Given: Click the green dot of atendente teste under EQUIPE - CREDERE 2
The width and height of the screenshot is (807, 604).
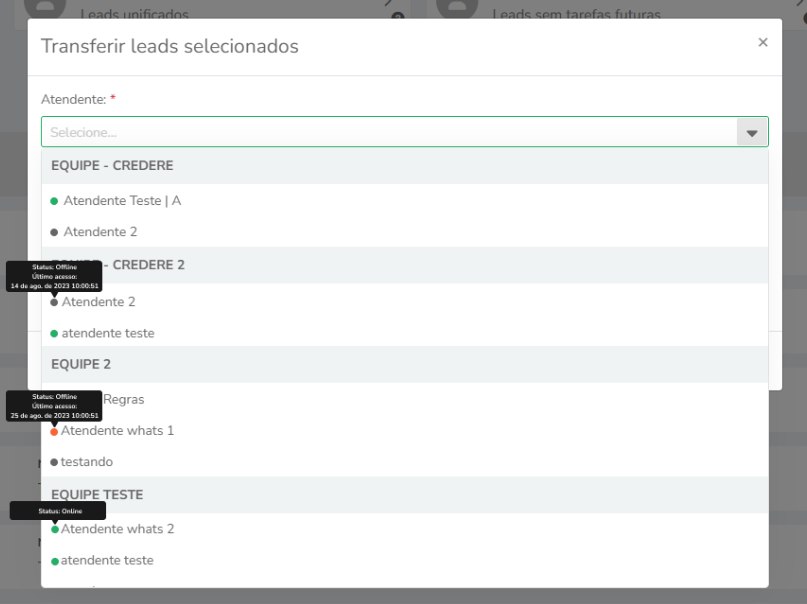Looking at the screenshot, I should (54, 334).
